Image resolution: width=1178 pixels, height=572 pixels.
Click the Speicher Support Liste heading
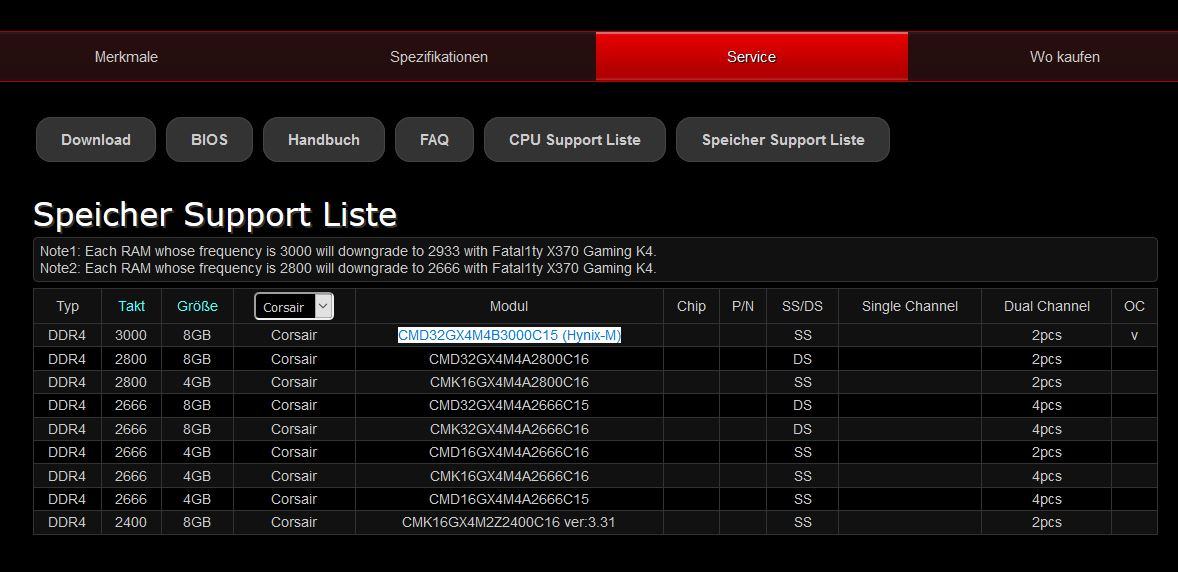point(215,215)
